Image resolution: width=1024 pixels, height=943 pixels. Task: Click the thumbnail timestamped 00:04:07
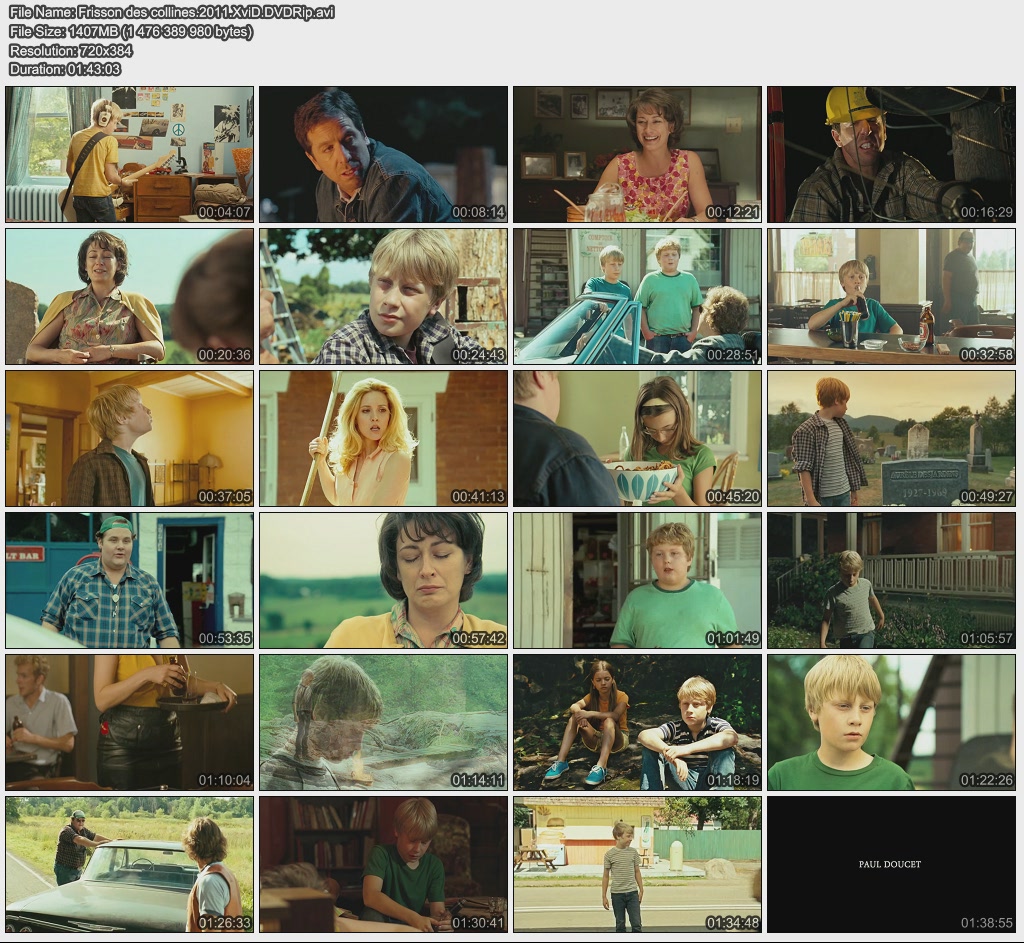click(x=130, y=154)
